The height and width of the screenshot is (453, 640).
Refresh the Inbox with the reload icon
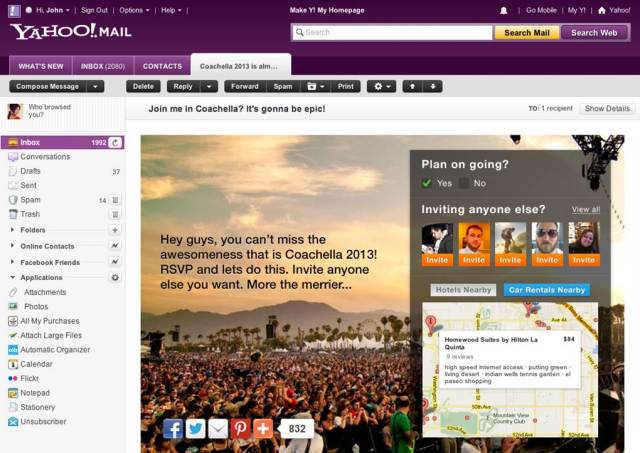tap(116, 142)
